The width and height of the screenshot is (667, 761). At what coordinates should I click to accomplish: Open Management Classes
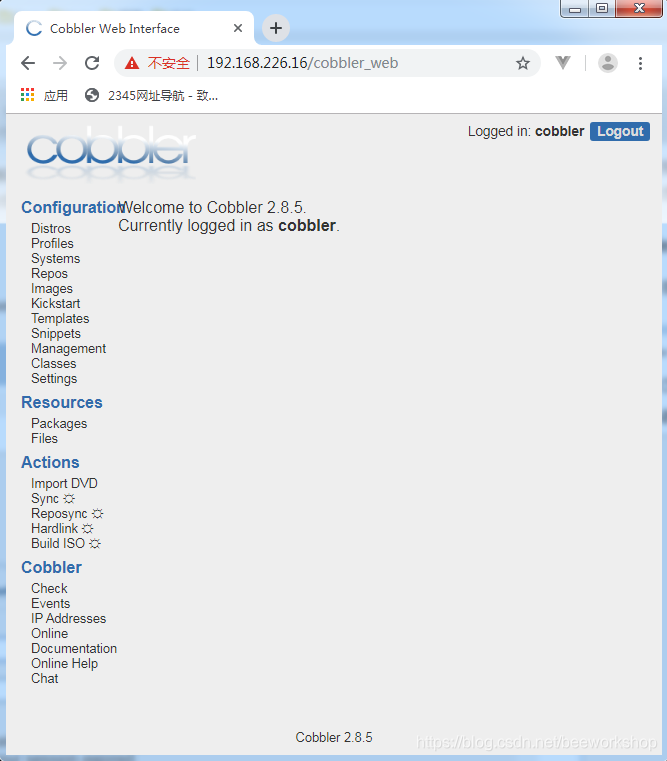tap(68, 356)
